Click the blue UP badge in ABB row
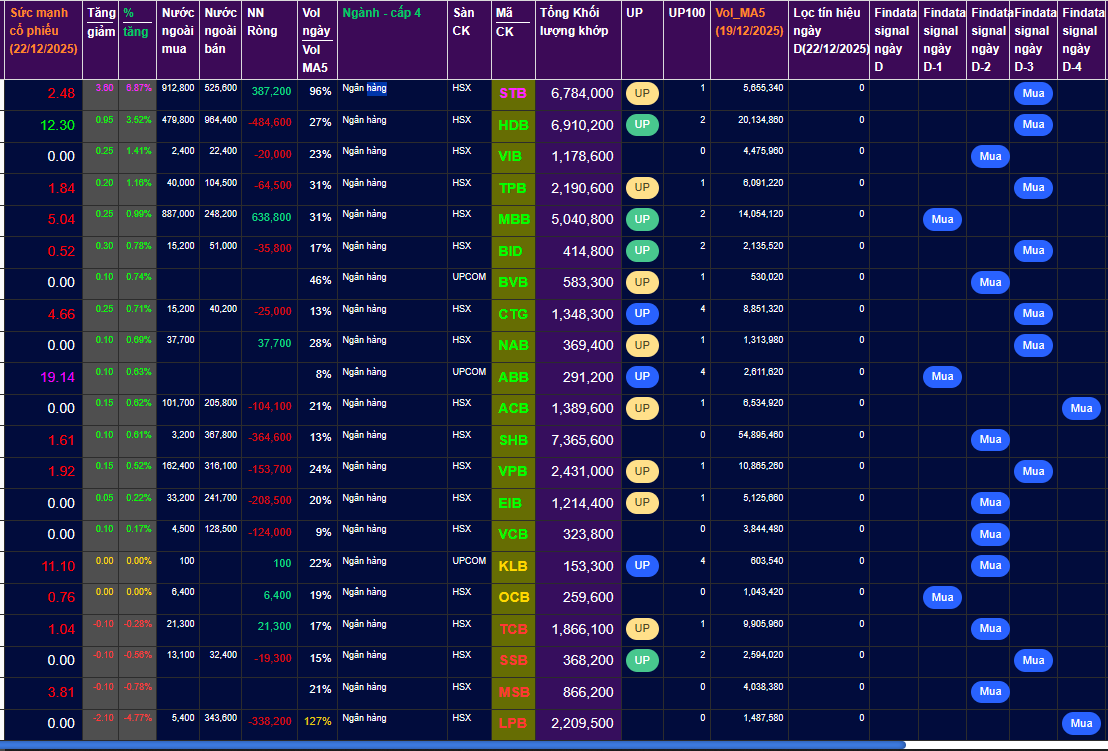 [642, 376]
